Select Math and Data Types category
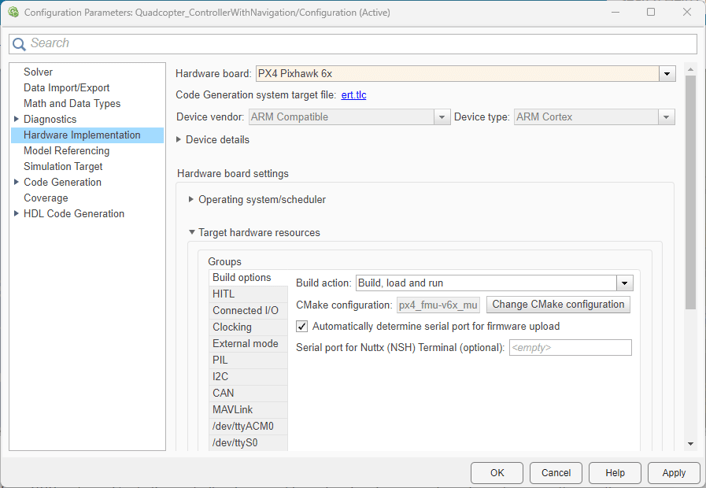 [72, 104]
